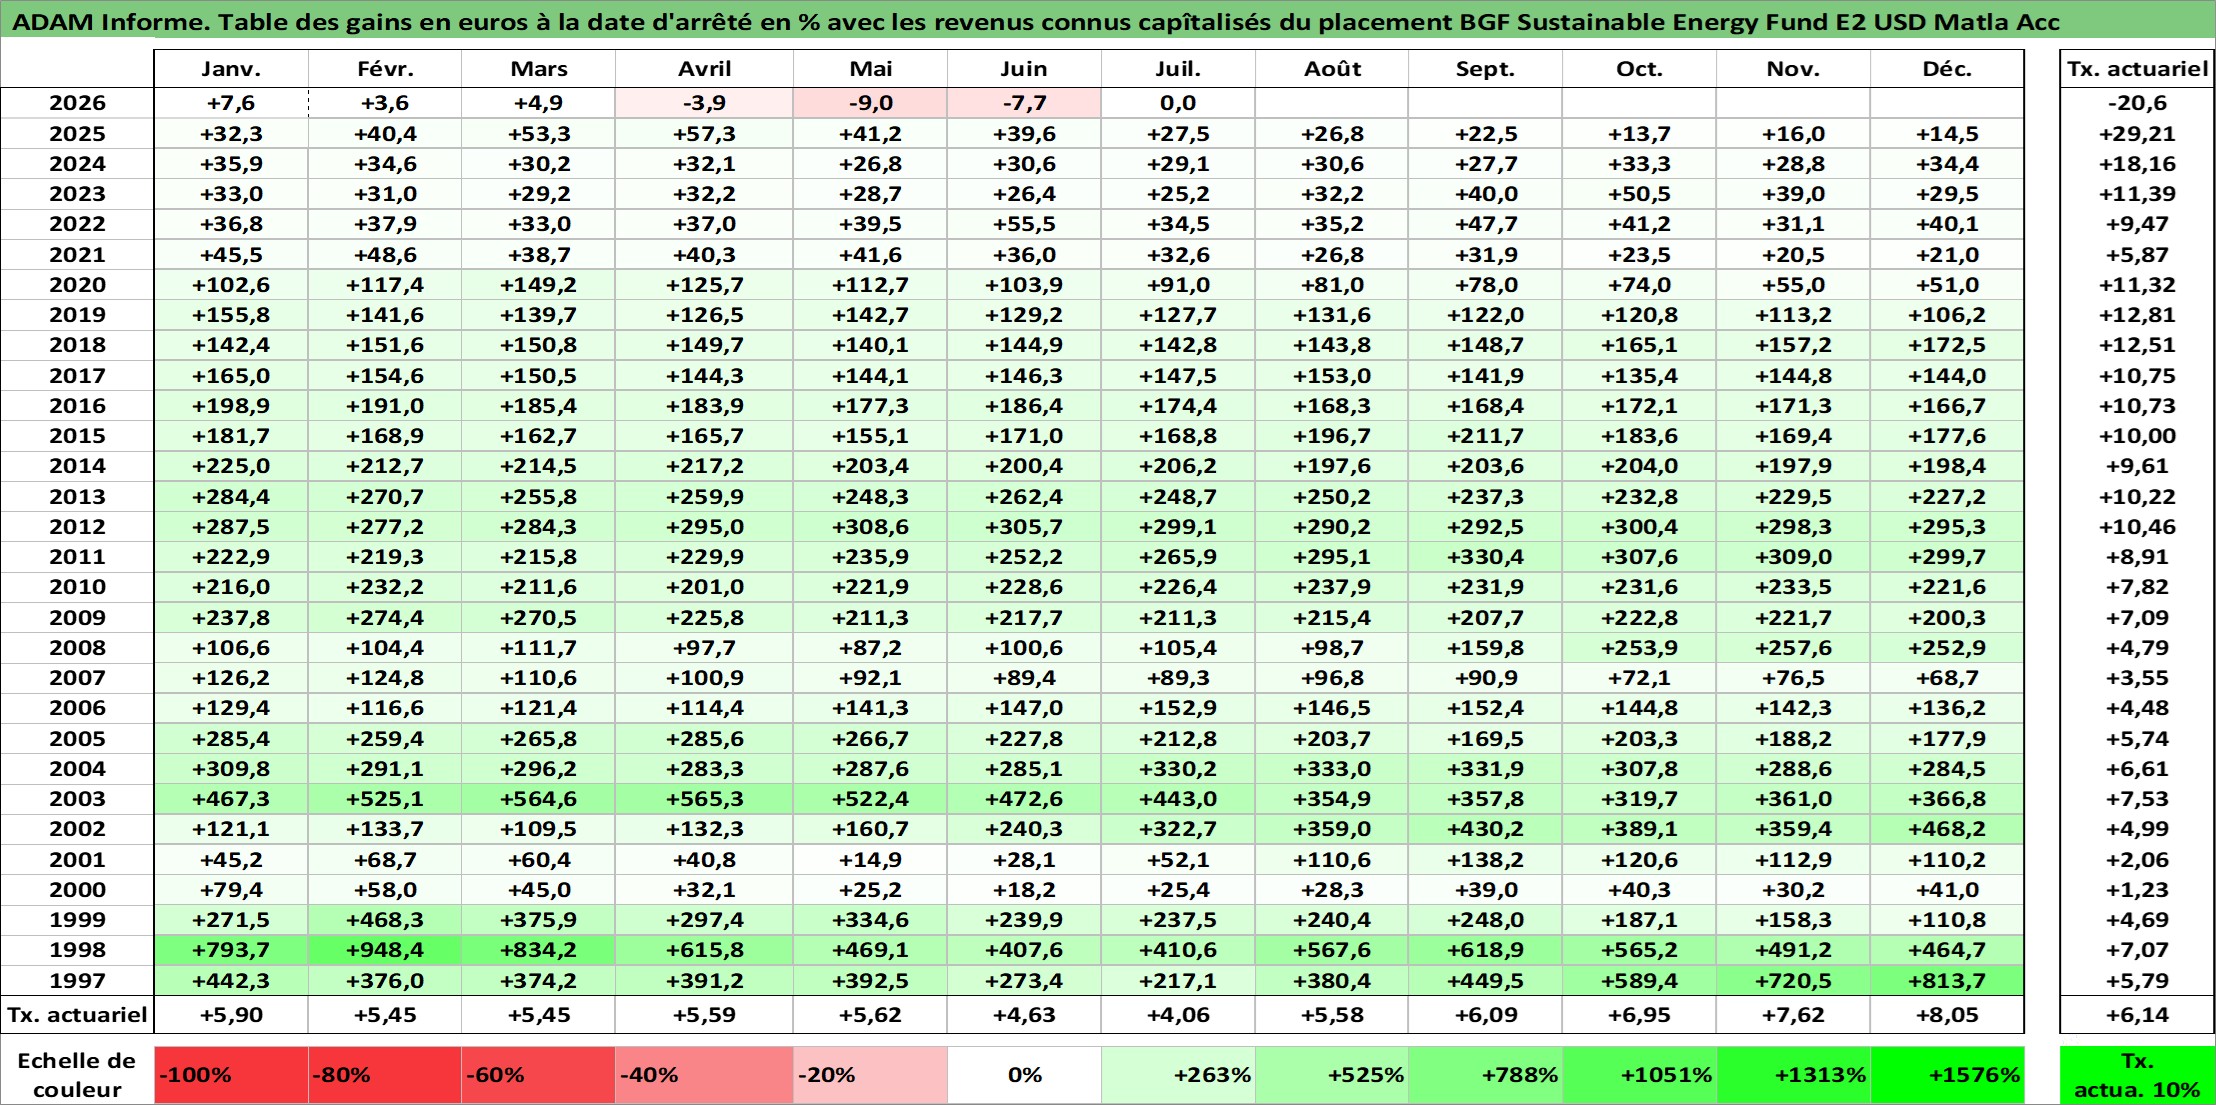Select the 0,0 cell for July 2026
2216x1105 pixels.
[1178, 103]
